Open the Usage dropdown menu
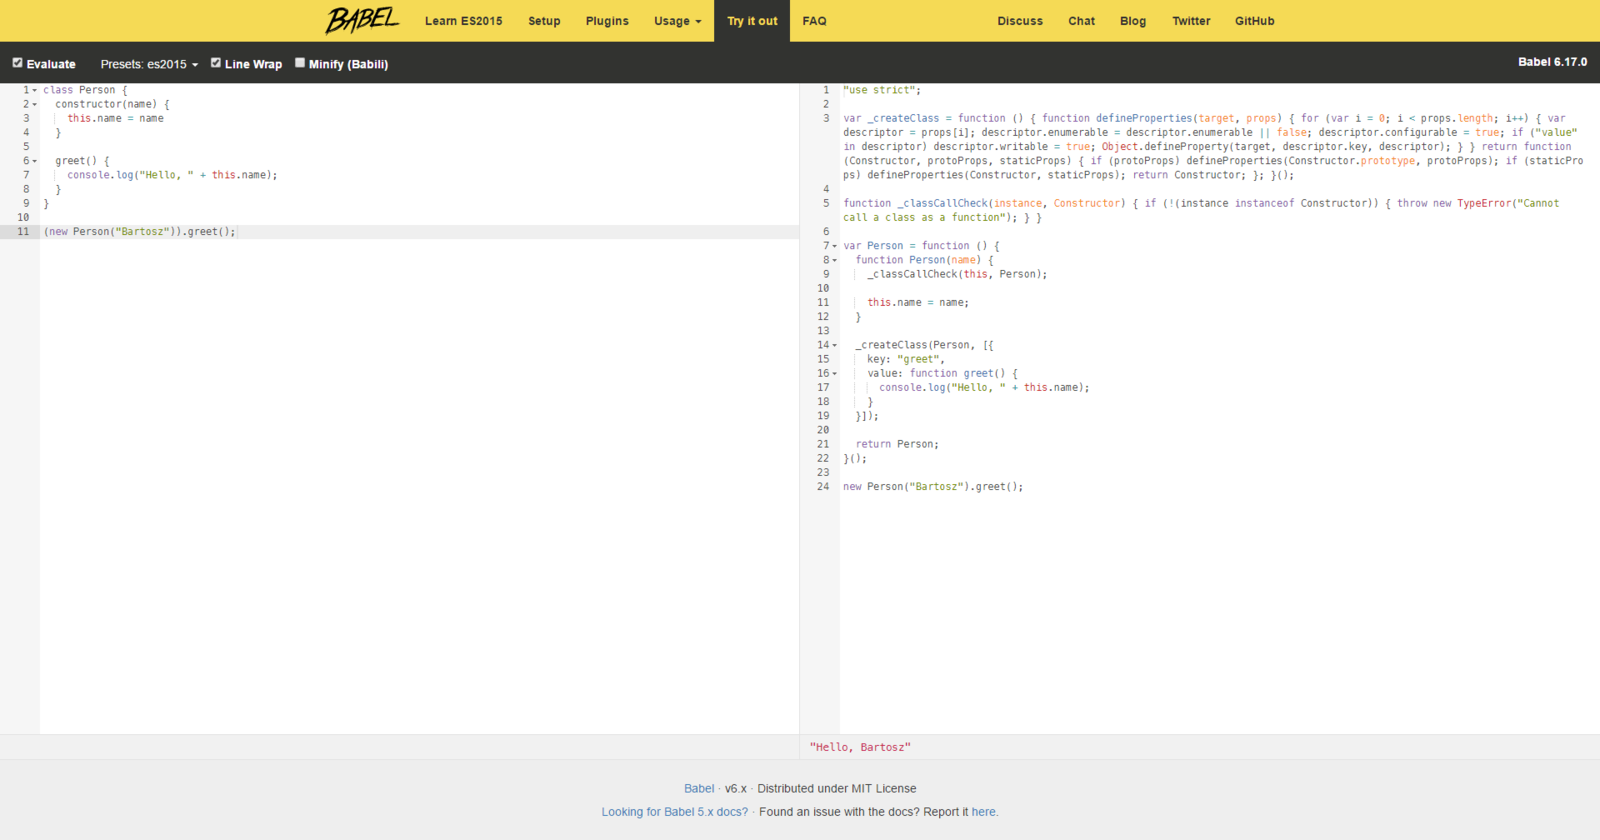The height and width of the screenshot is (840, 1600). [678, 21]
